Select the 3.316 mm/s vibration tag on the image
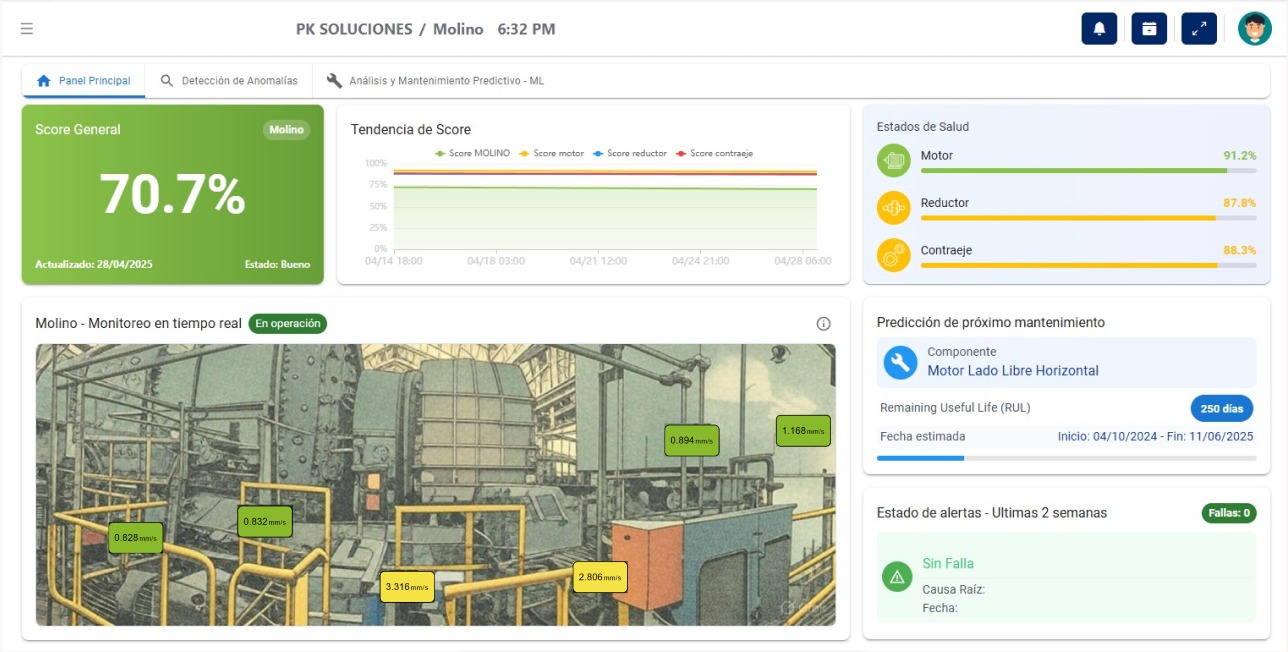Image resolution: width=1288 pixels, height=652 pixels. tap(407, 587)
